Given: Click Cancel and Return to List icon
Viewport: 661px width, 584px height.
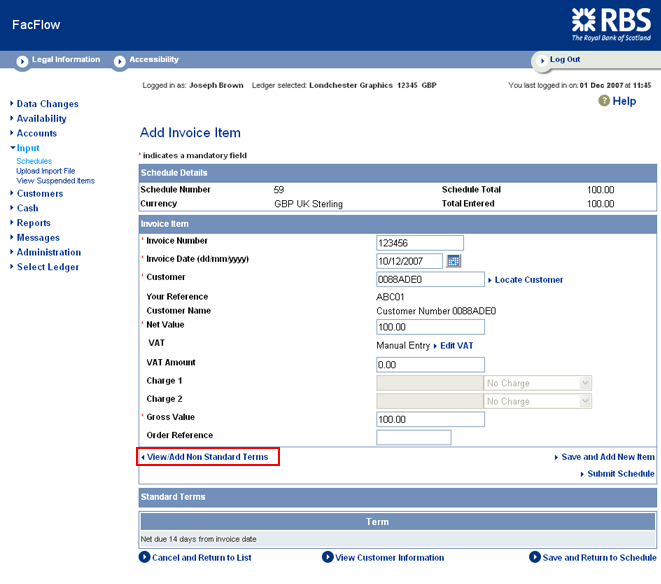Looking at the screenshot, I should point(145,558).
